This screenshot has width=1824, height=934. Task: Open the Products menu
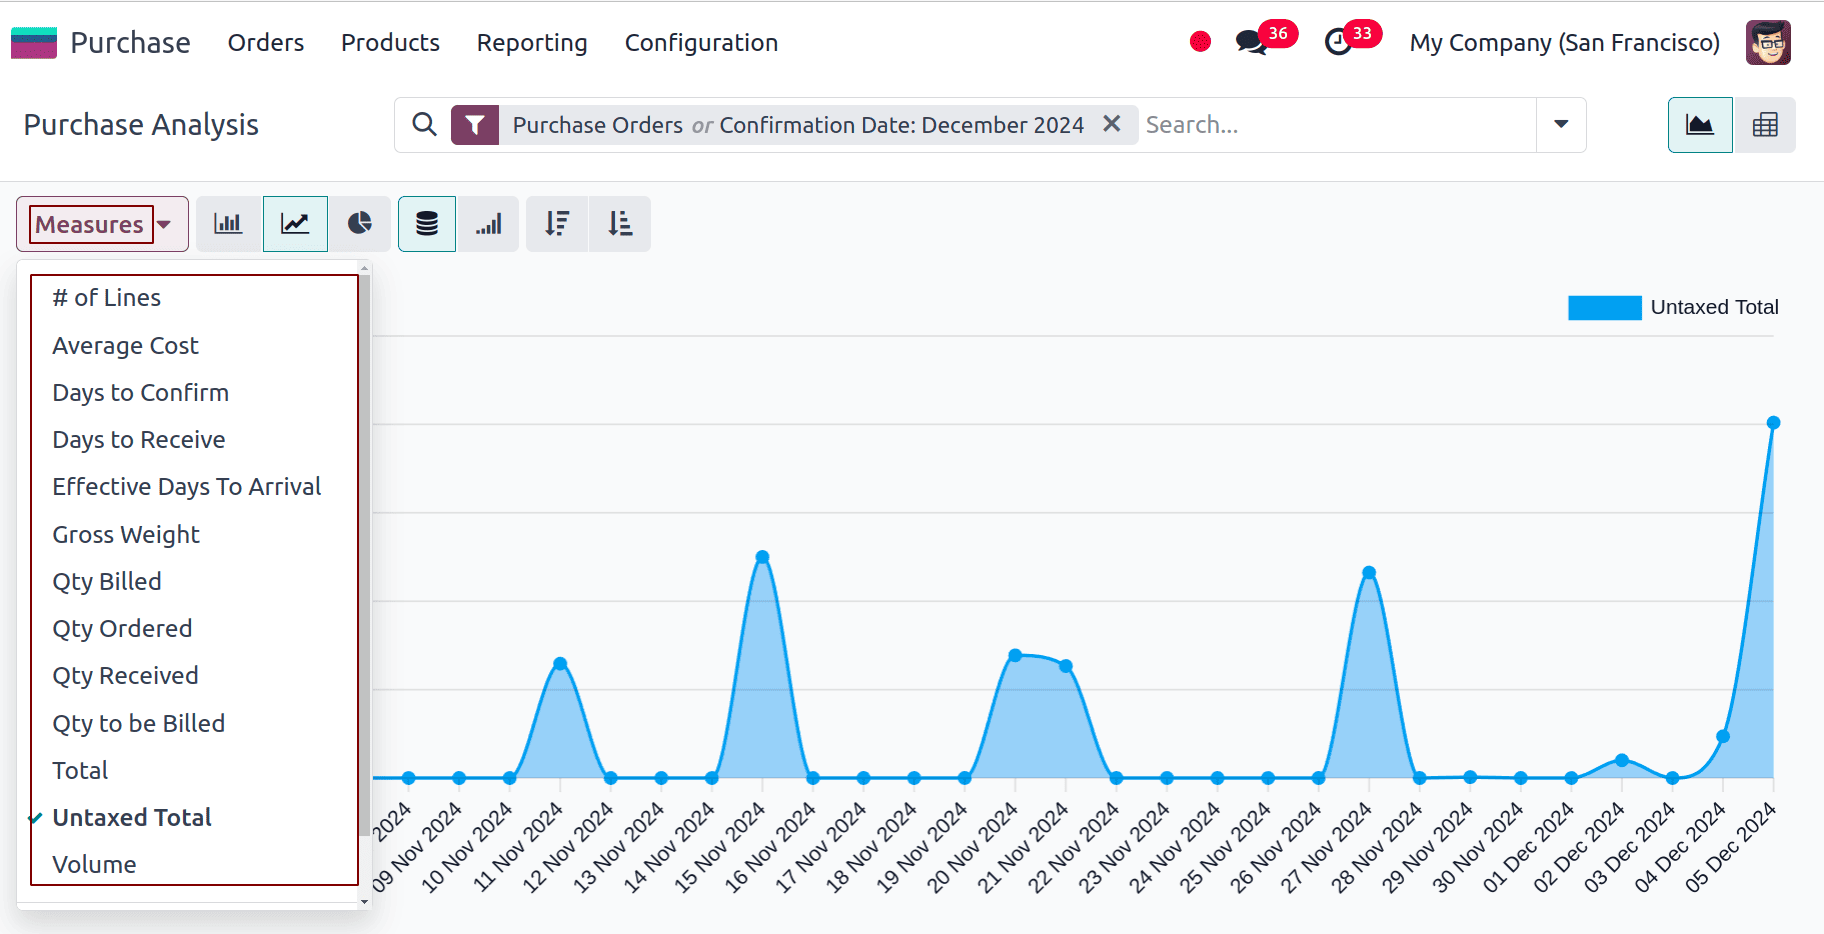tap(390, 43)
